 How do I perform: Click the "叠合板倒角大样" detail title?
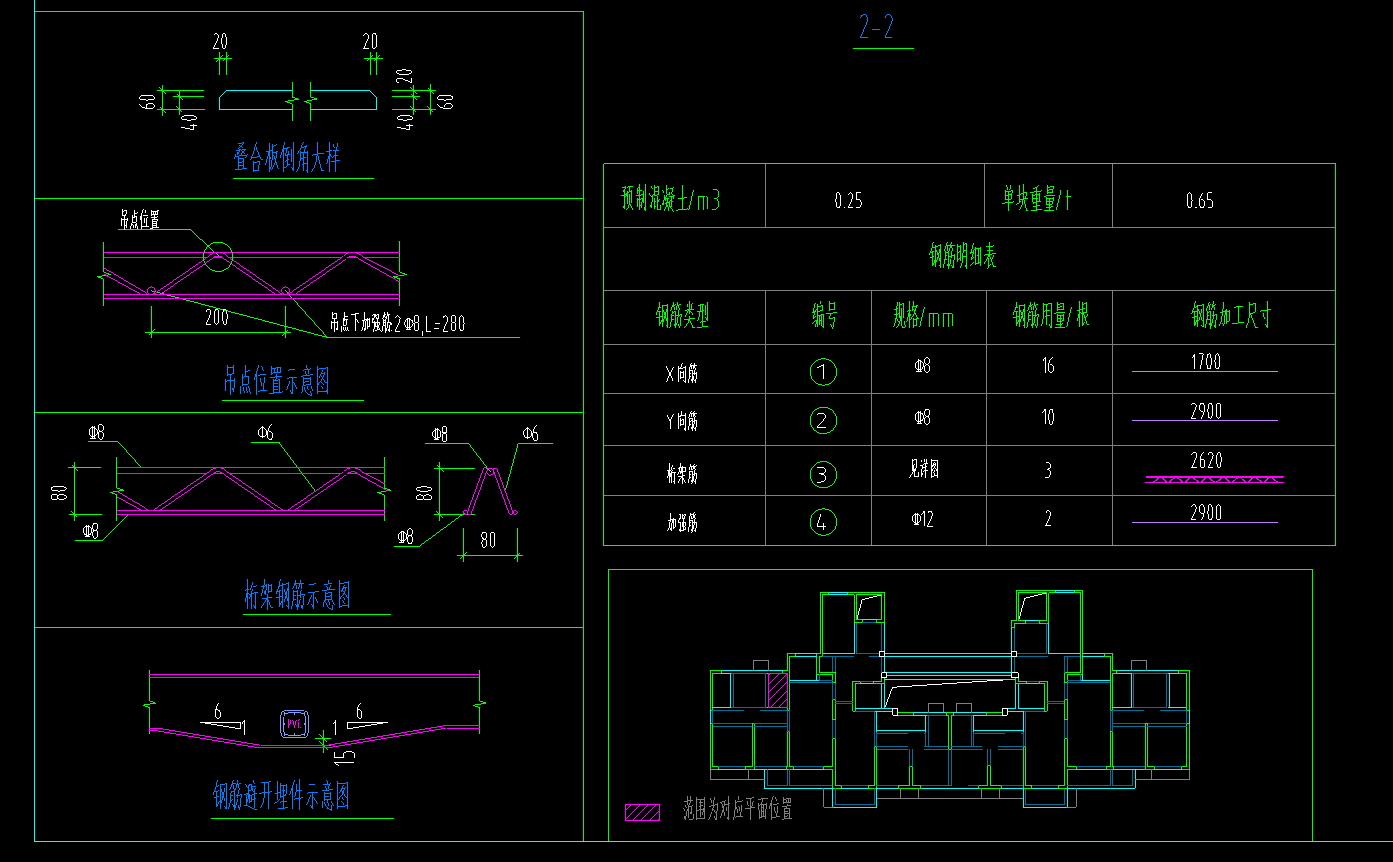click(287, 158)
